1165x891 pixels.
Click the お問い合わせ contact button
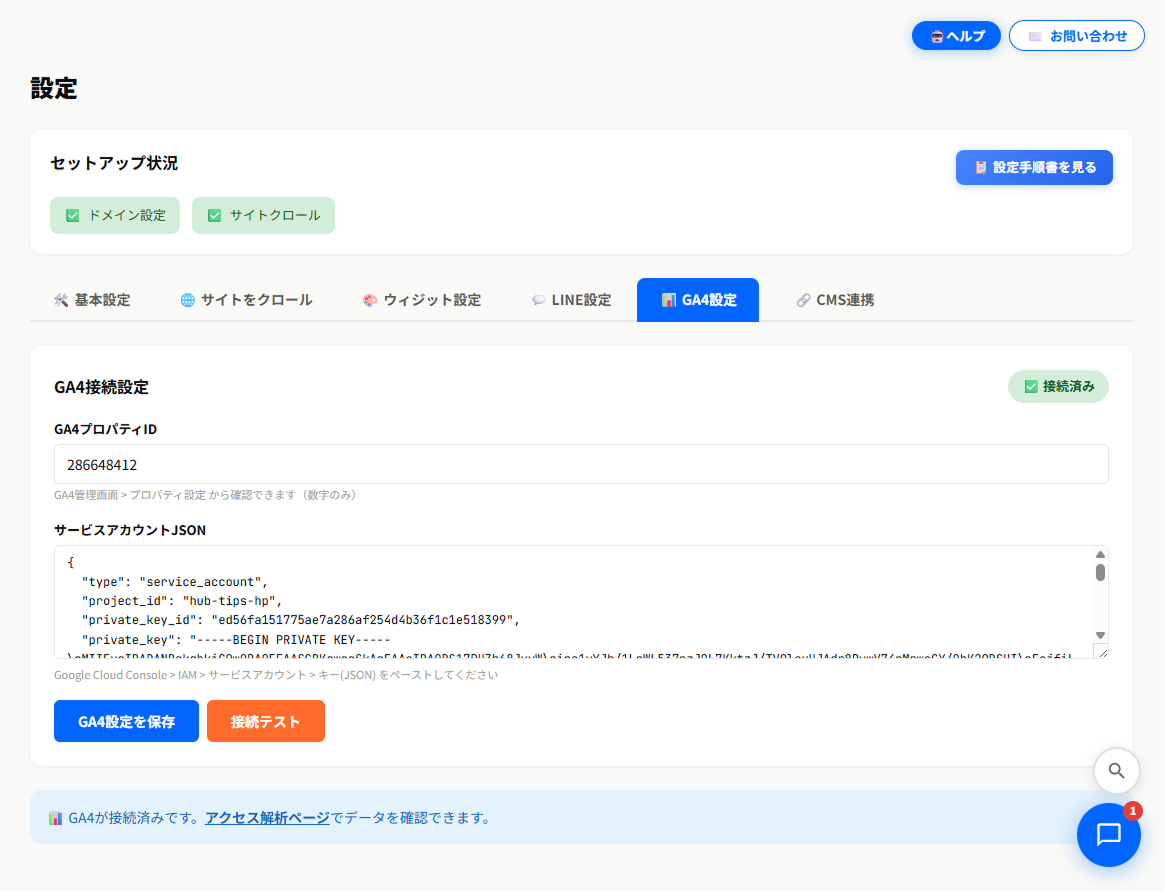1076,36
